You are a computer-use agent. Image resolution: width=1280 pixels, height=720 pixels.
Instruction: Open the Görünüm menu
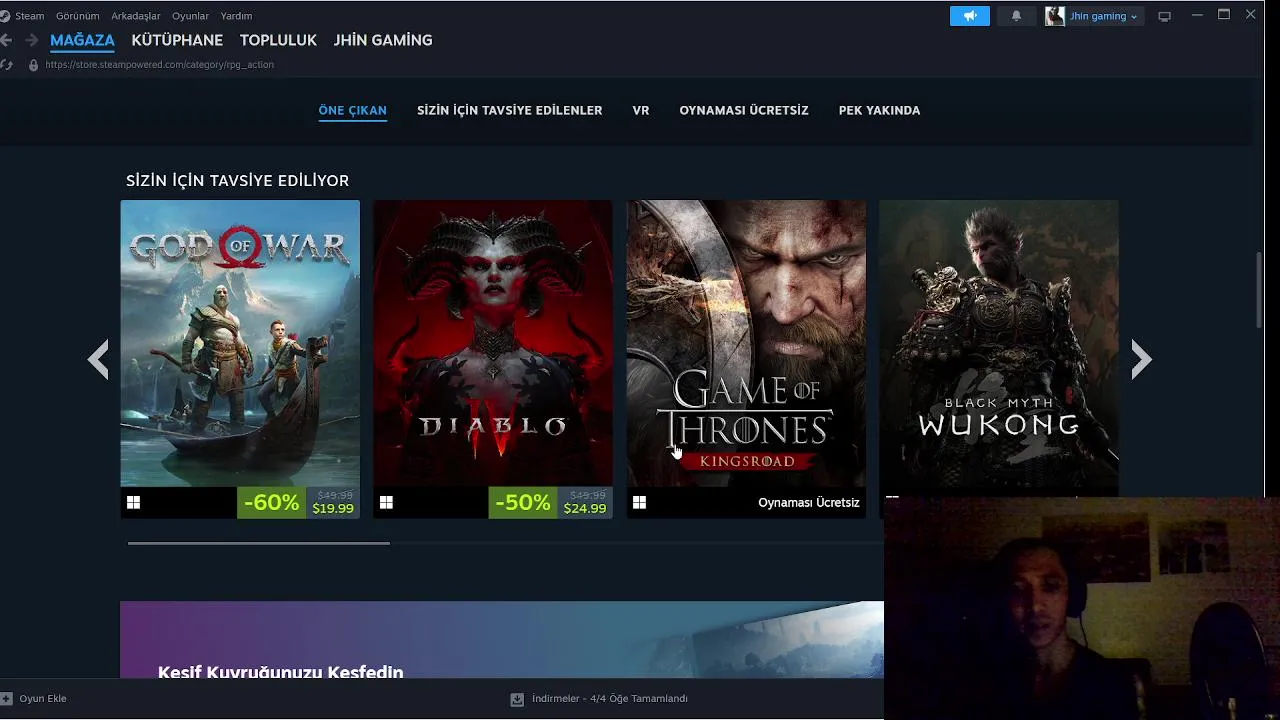(77, 16)
